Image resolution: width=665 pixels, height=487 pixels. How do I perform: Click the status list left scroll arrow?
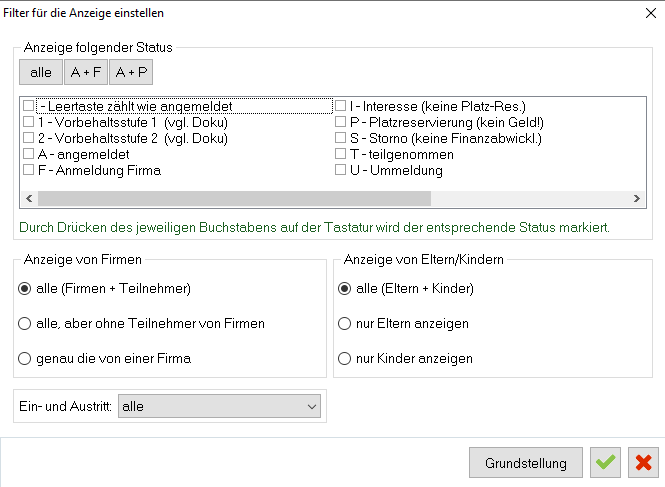(x=29, y=199)
